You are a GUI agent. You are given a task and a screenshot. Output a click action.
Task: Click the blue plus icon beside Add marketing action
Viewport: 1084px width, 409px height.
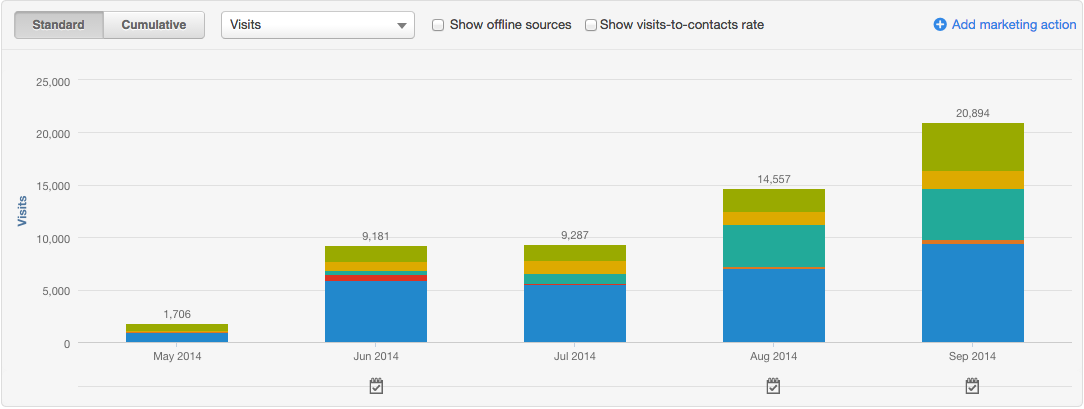(940, 25)
